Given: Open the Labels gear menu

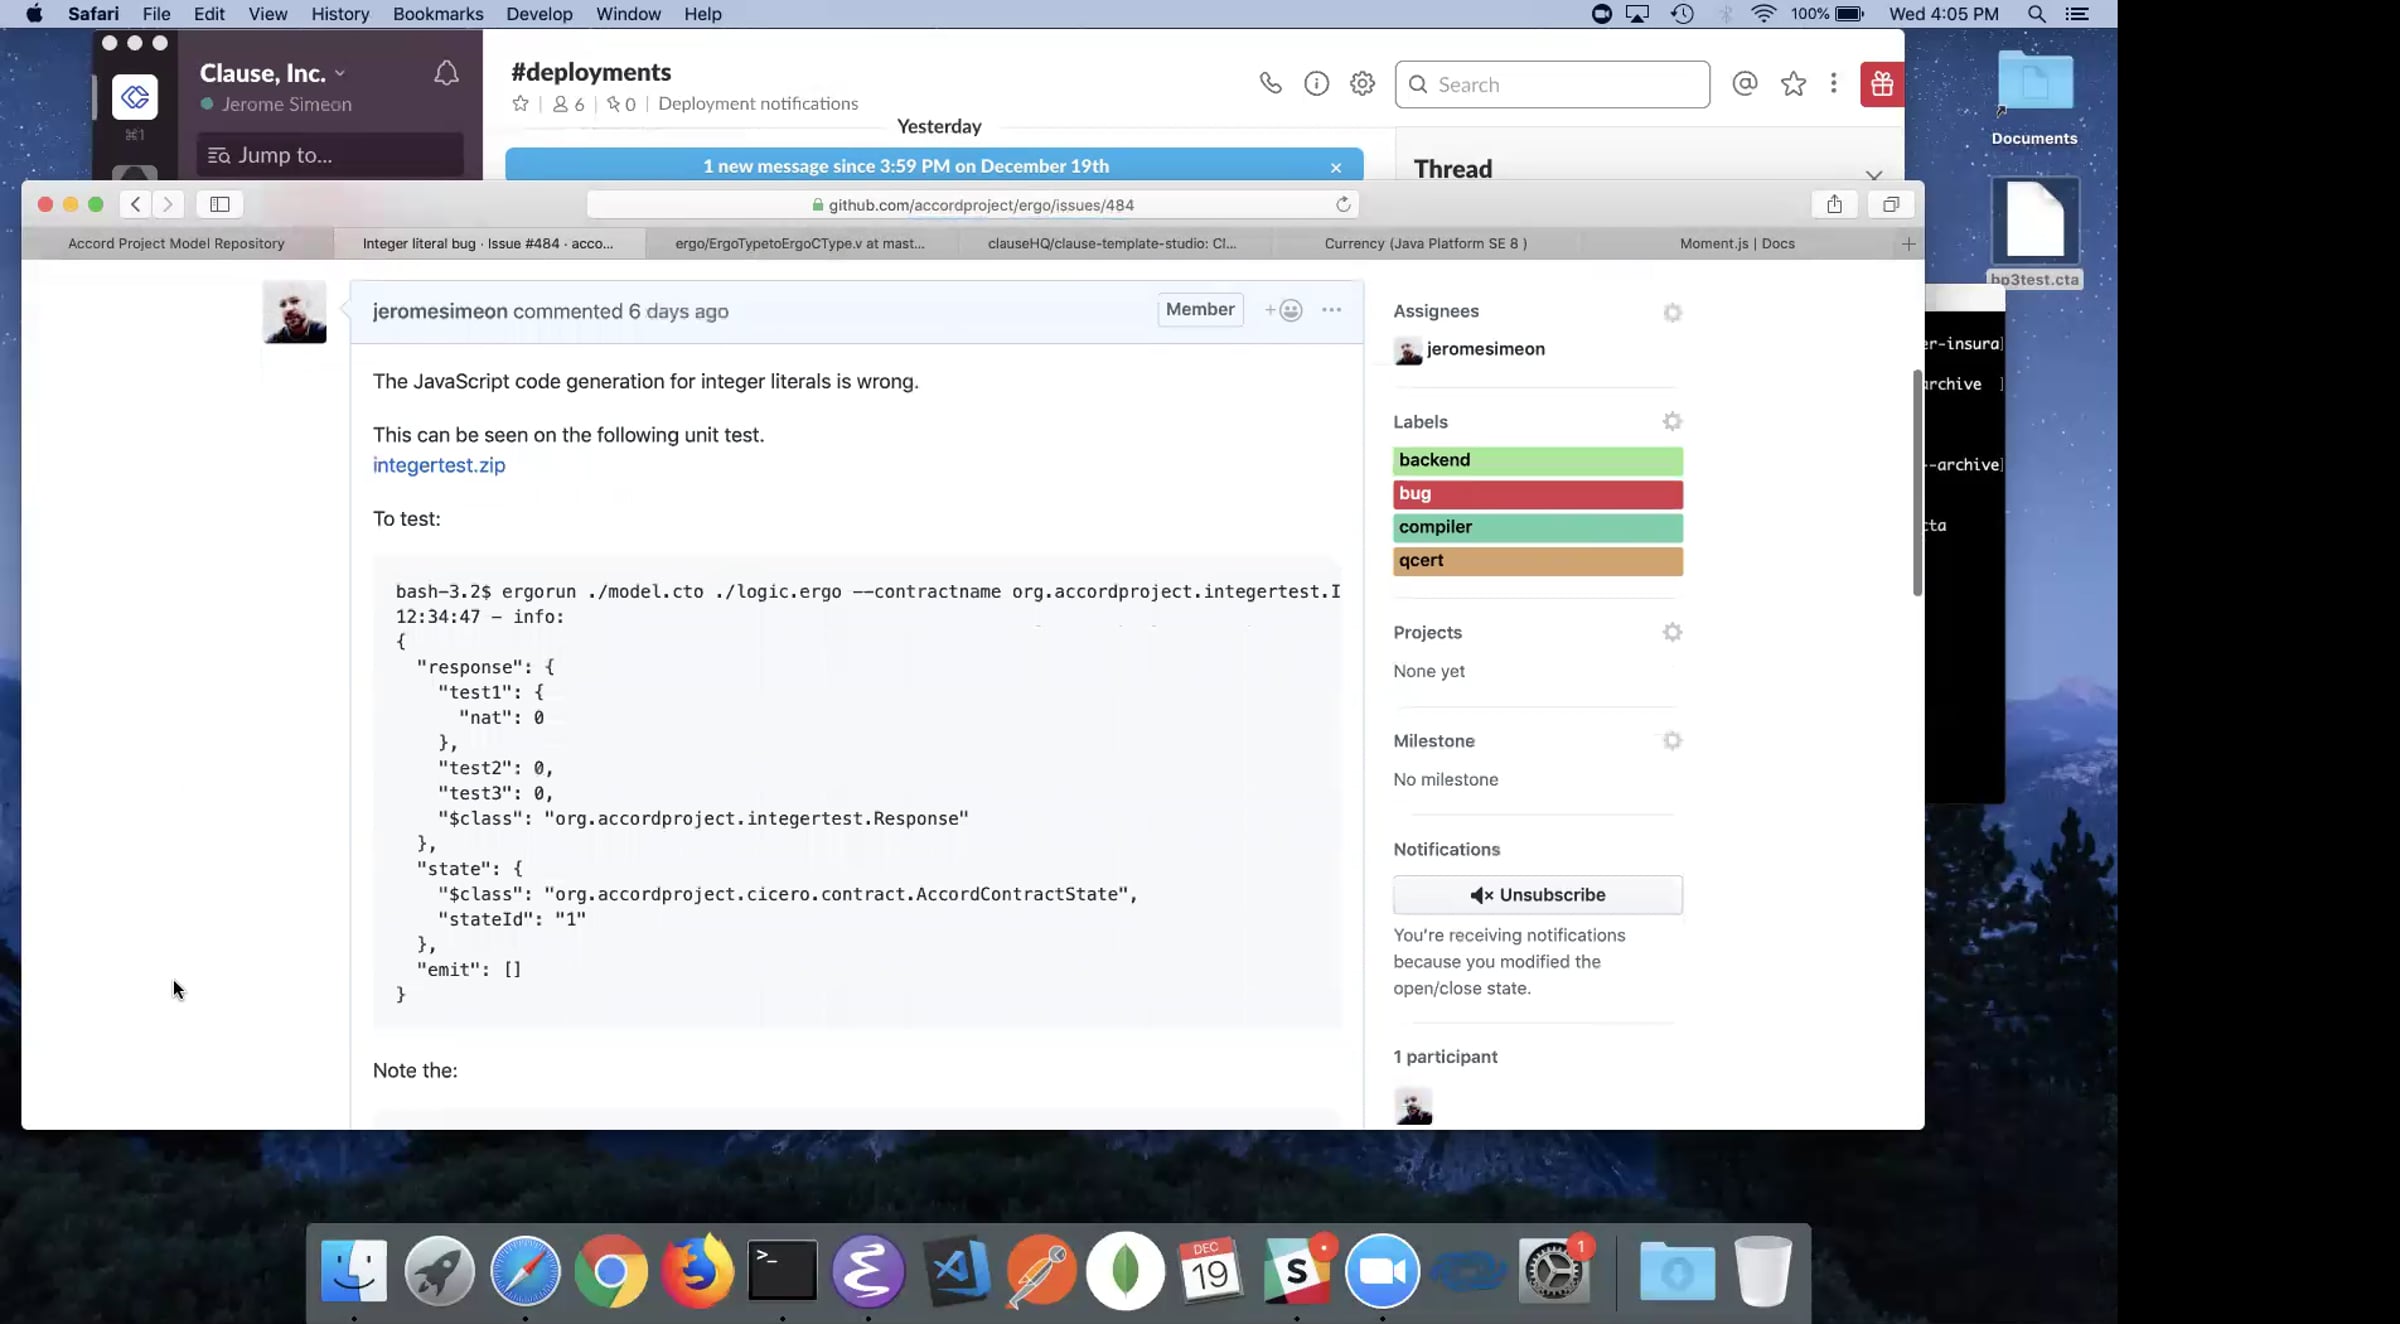Looking at the screenshot, I should pyautogui.click(x=1672, y=422).
